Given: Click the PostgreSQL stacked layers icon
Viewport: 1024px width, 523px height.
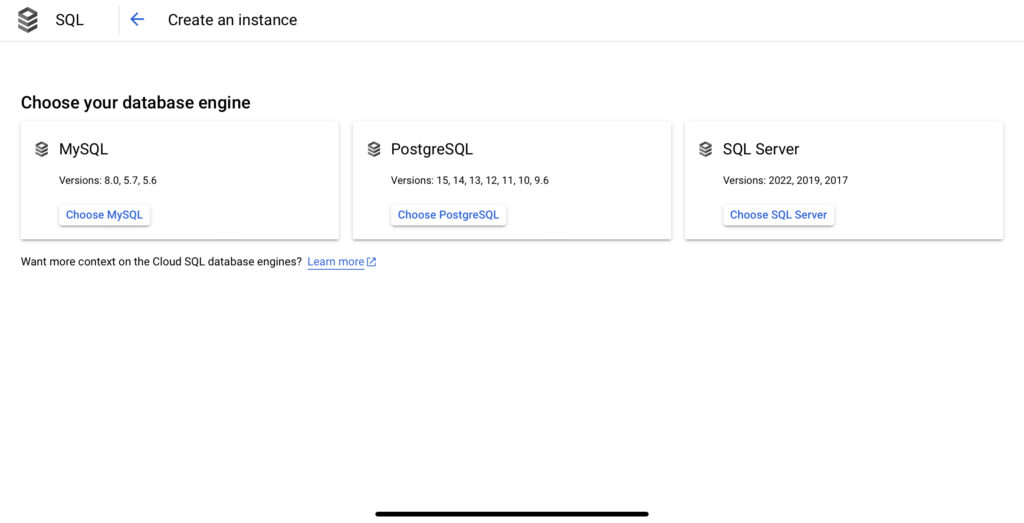Looking at the screenshot, I should (374, 149).
